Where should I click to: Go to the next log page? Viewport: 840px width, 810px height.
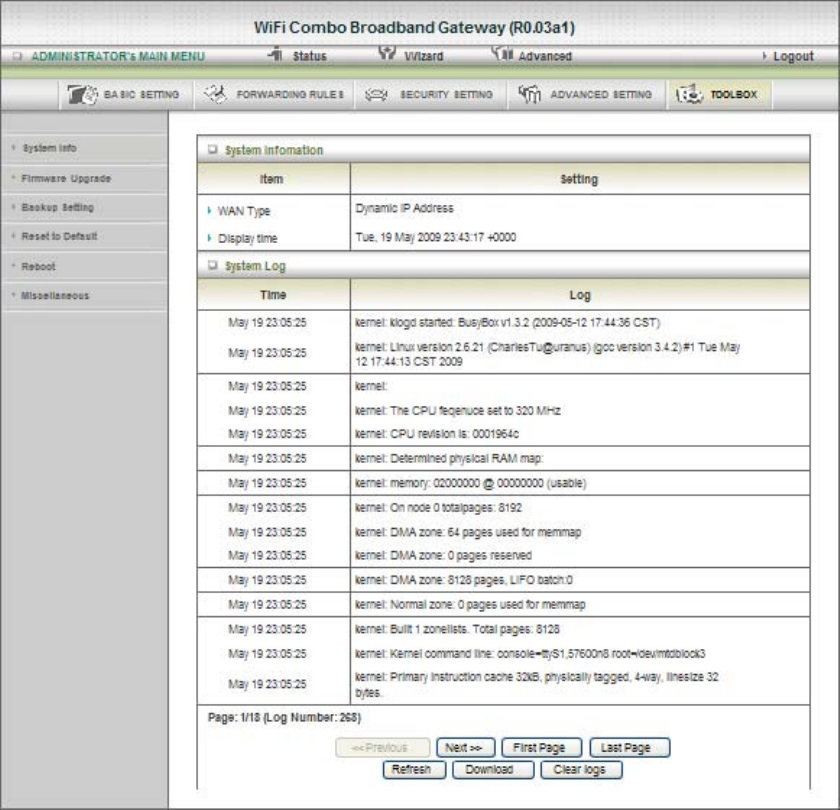465,747
